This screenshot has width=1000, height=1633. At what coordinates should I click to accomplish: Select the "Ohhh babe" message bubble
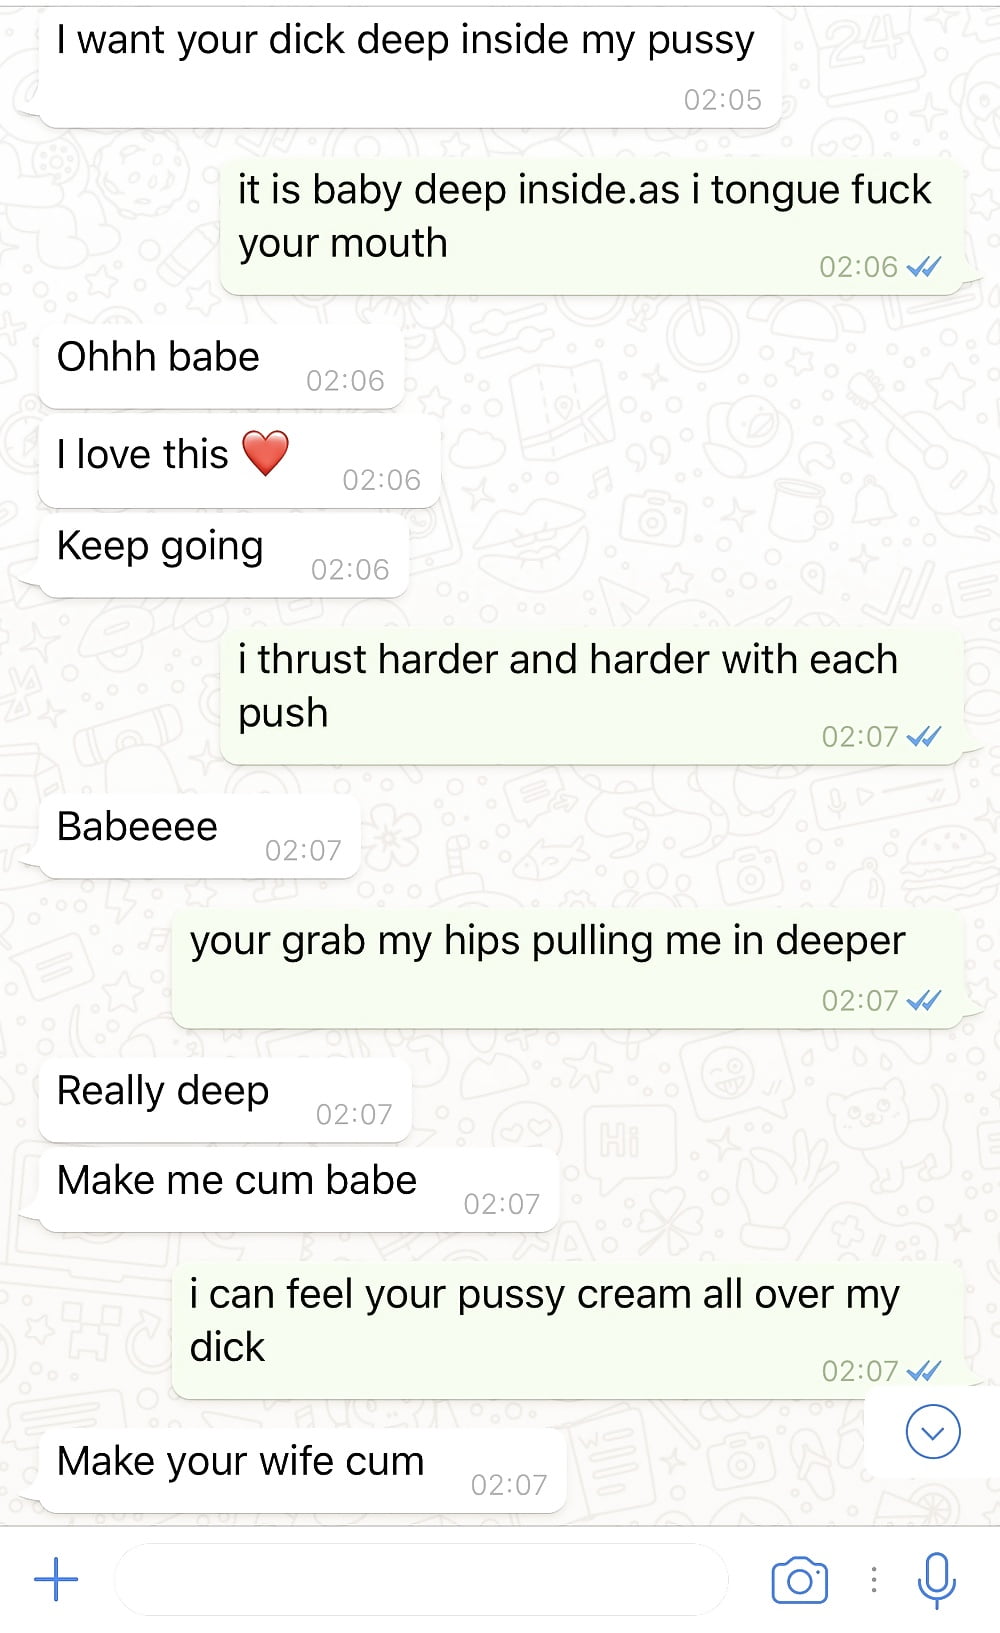221,367
